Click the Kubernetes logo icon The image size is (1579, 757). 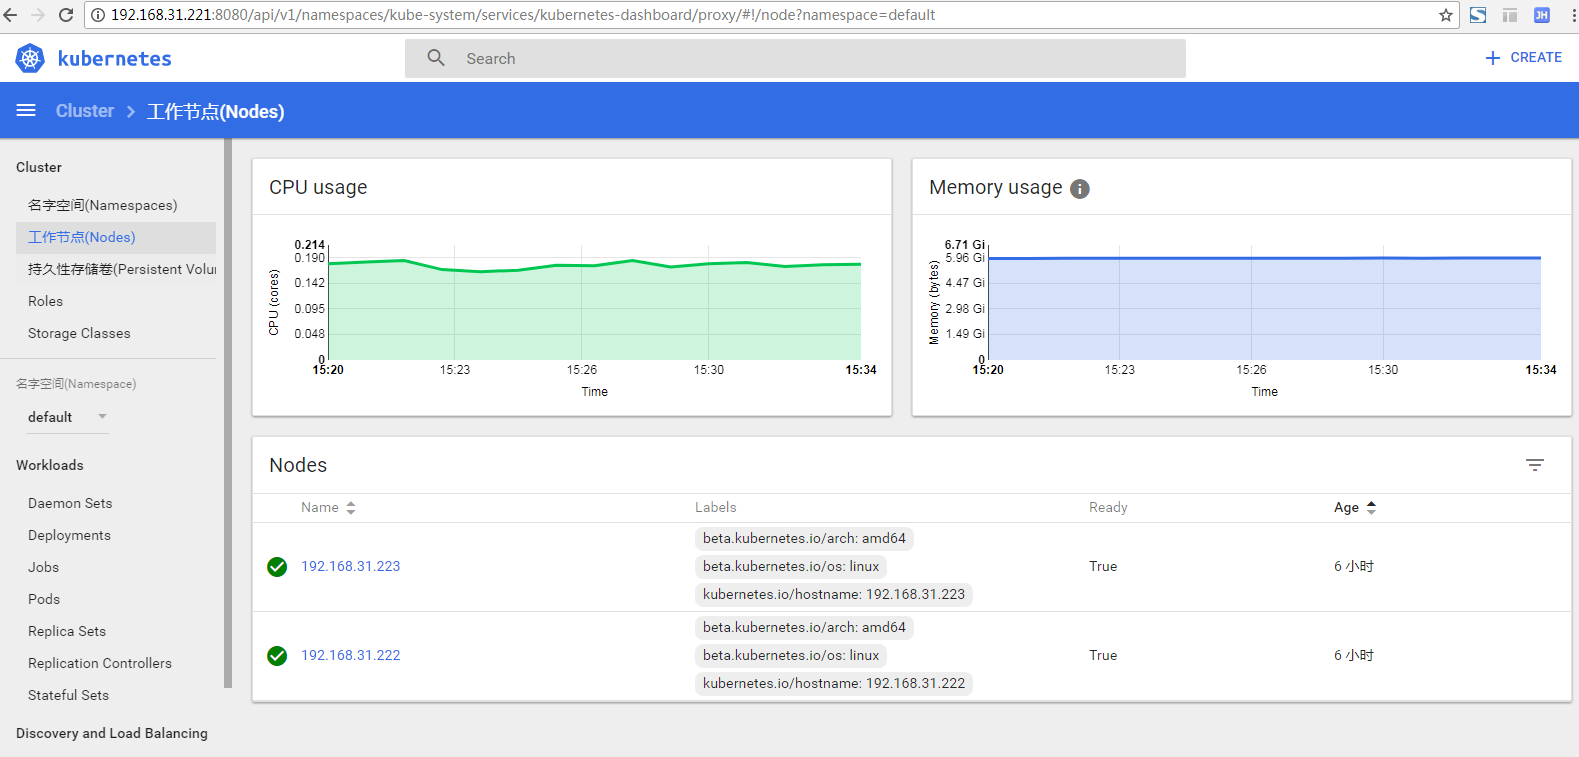30,58
